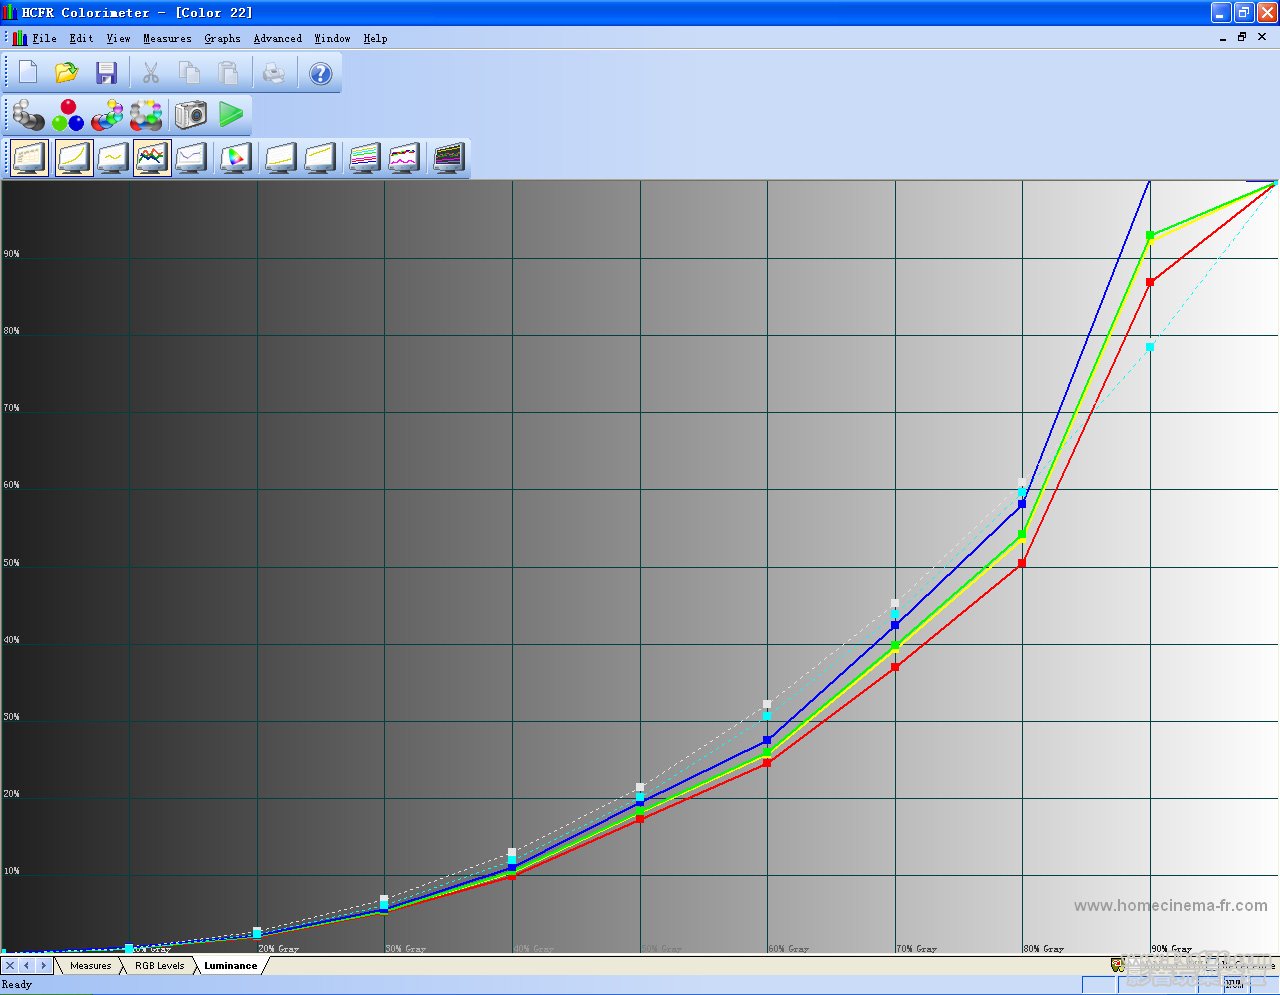This screenshot has width=1280, height=995.
Task: Click the blue data point at 80% Gray
Action: (1022, 503)
